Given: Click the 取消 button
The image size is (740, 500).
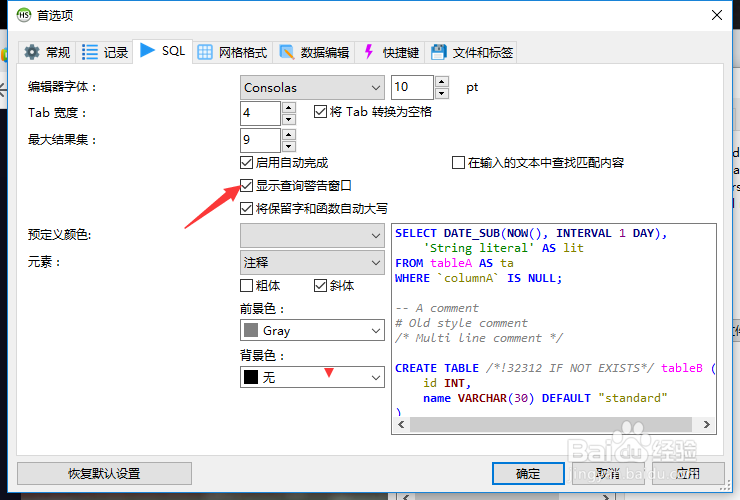Looking at the screenshot, I should pyautogui.click(x=608, y=473).
